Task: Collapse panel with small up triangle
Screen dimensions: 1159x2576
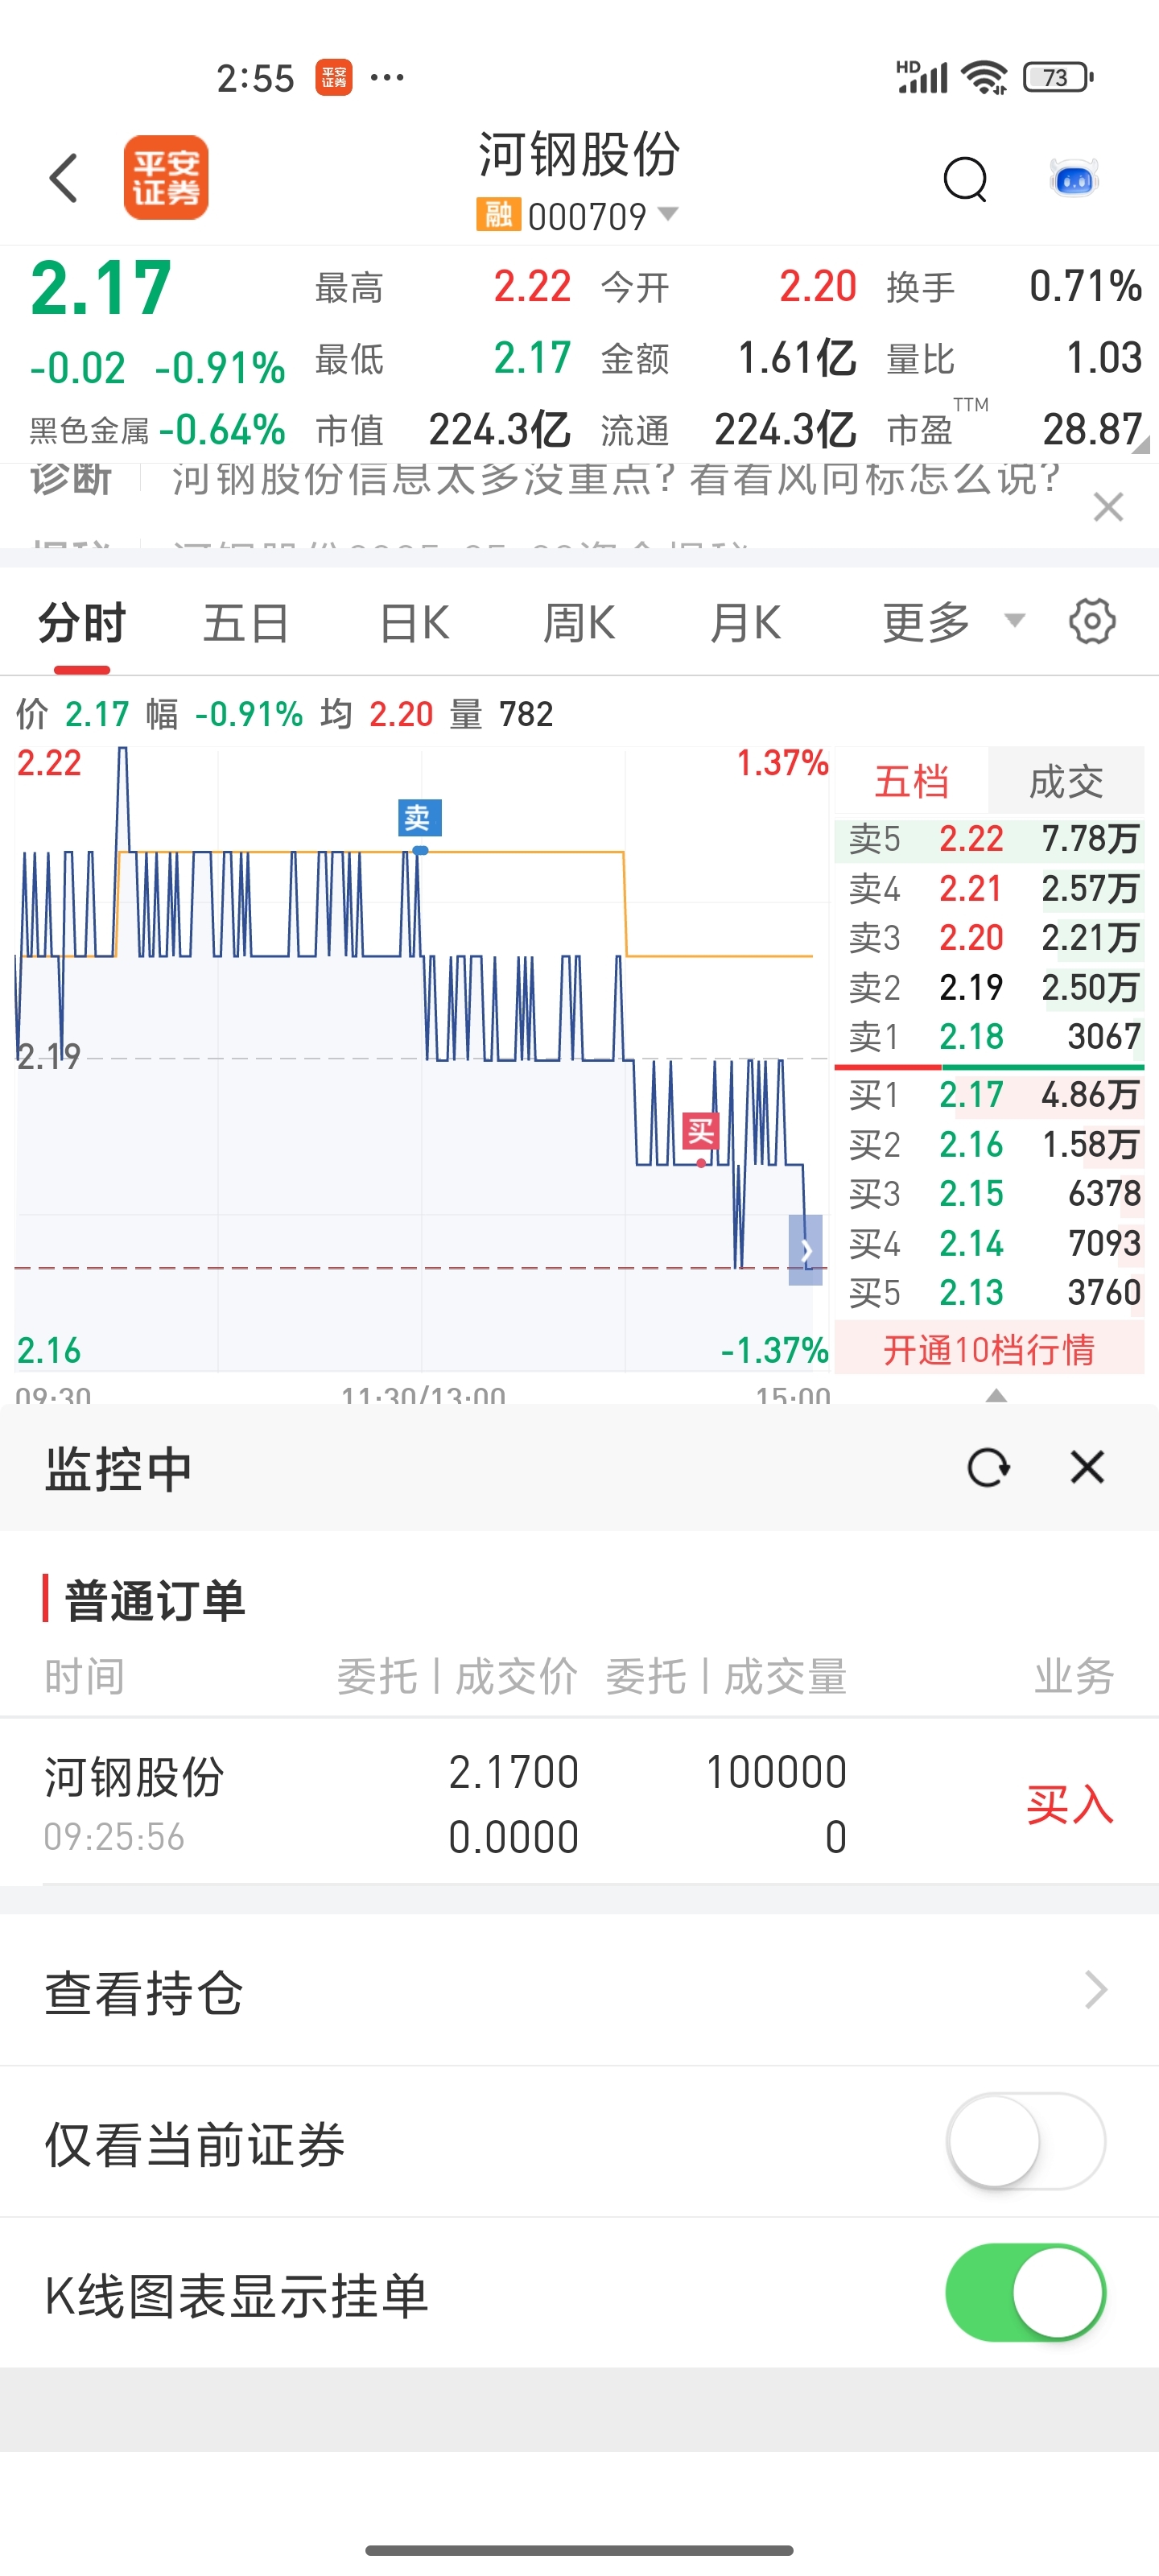Action: click(x=996, y=1395)
